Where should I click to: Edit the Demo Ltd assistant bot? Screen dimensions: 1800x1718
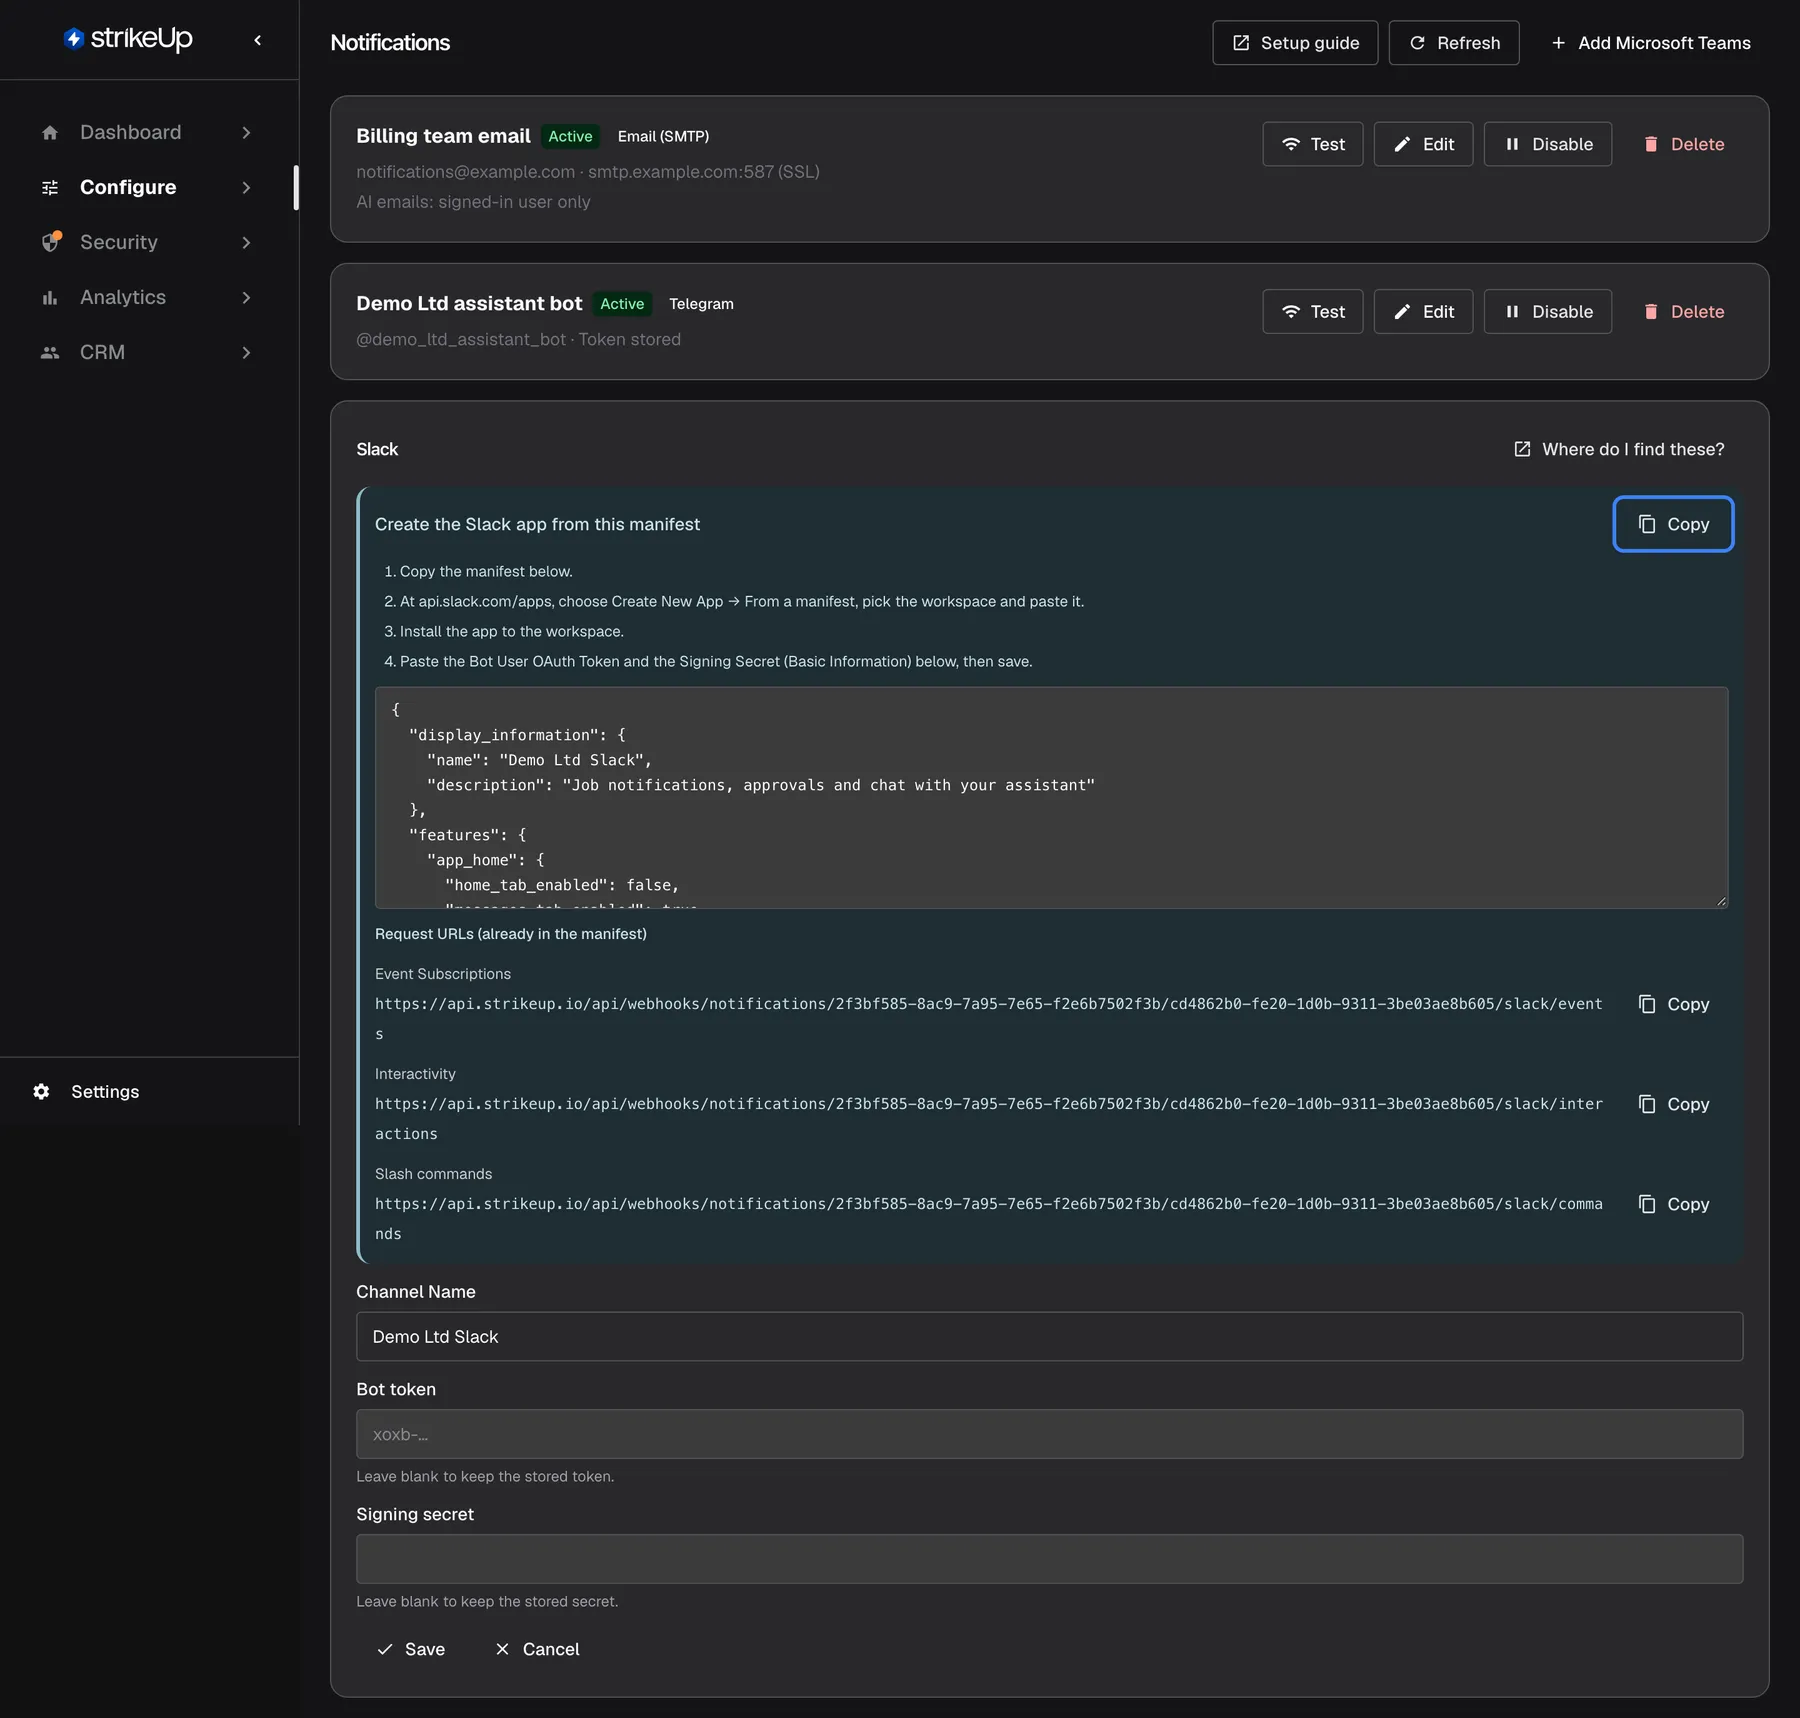1423,311
